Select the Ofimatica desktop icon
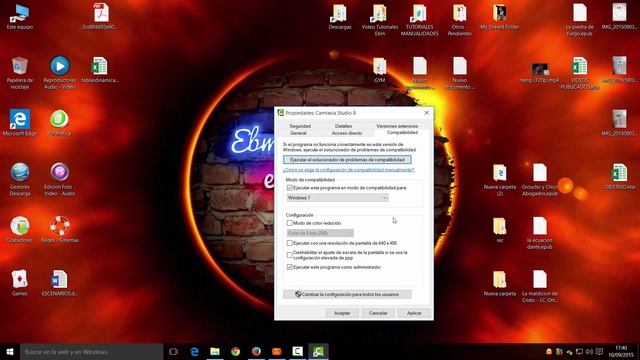The height and width of the screenshot is (360, 640). tap(60, 122)
